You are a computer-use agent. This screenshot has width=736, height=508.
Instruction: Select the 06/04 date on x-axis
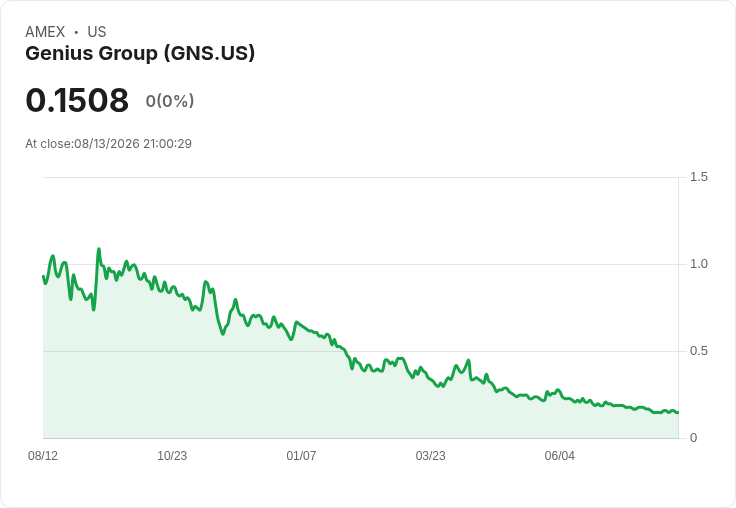[559, 455]
